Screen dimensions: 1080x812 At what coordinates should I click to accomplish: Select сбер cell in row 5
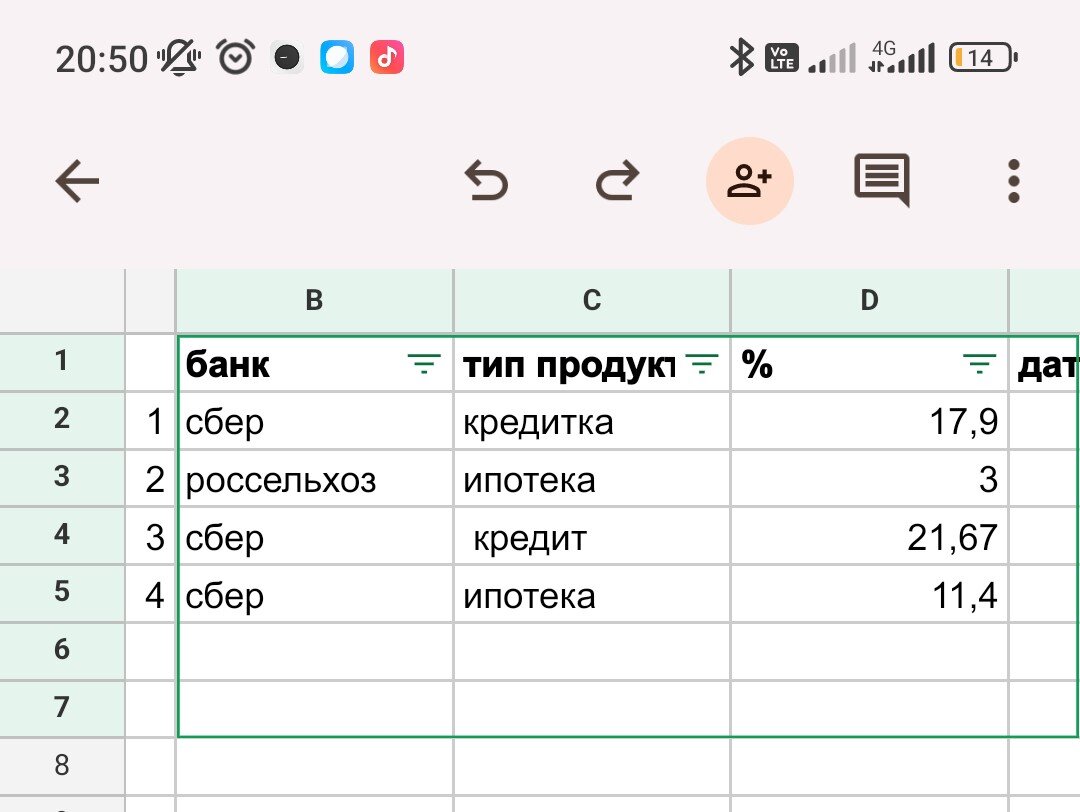315,594
